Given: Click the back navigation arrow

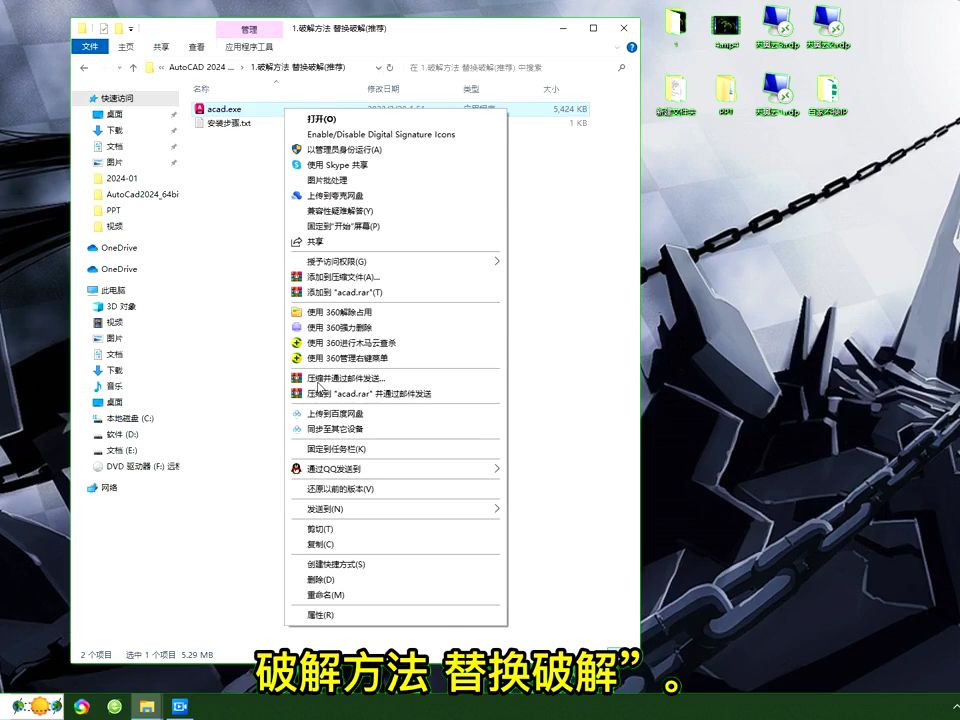Looking at the screenshot, I should [x=84, y=68].
